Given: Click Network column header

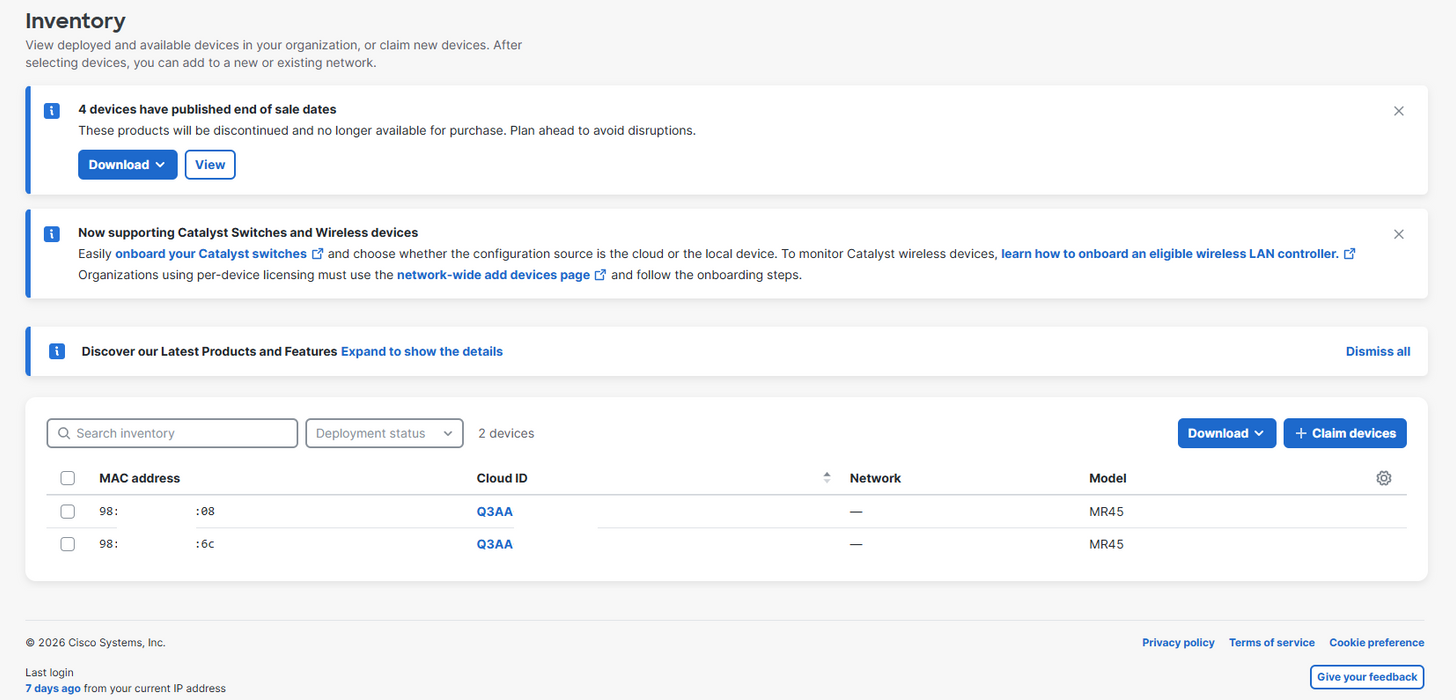Looking at the screenshot, I should (x=875, y=479).
